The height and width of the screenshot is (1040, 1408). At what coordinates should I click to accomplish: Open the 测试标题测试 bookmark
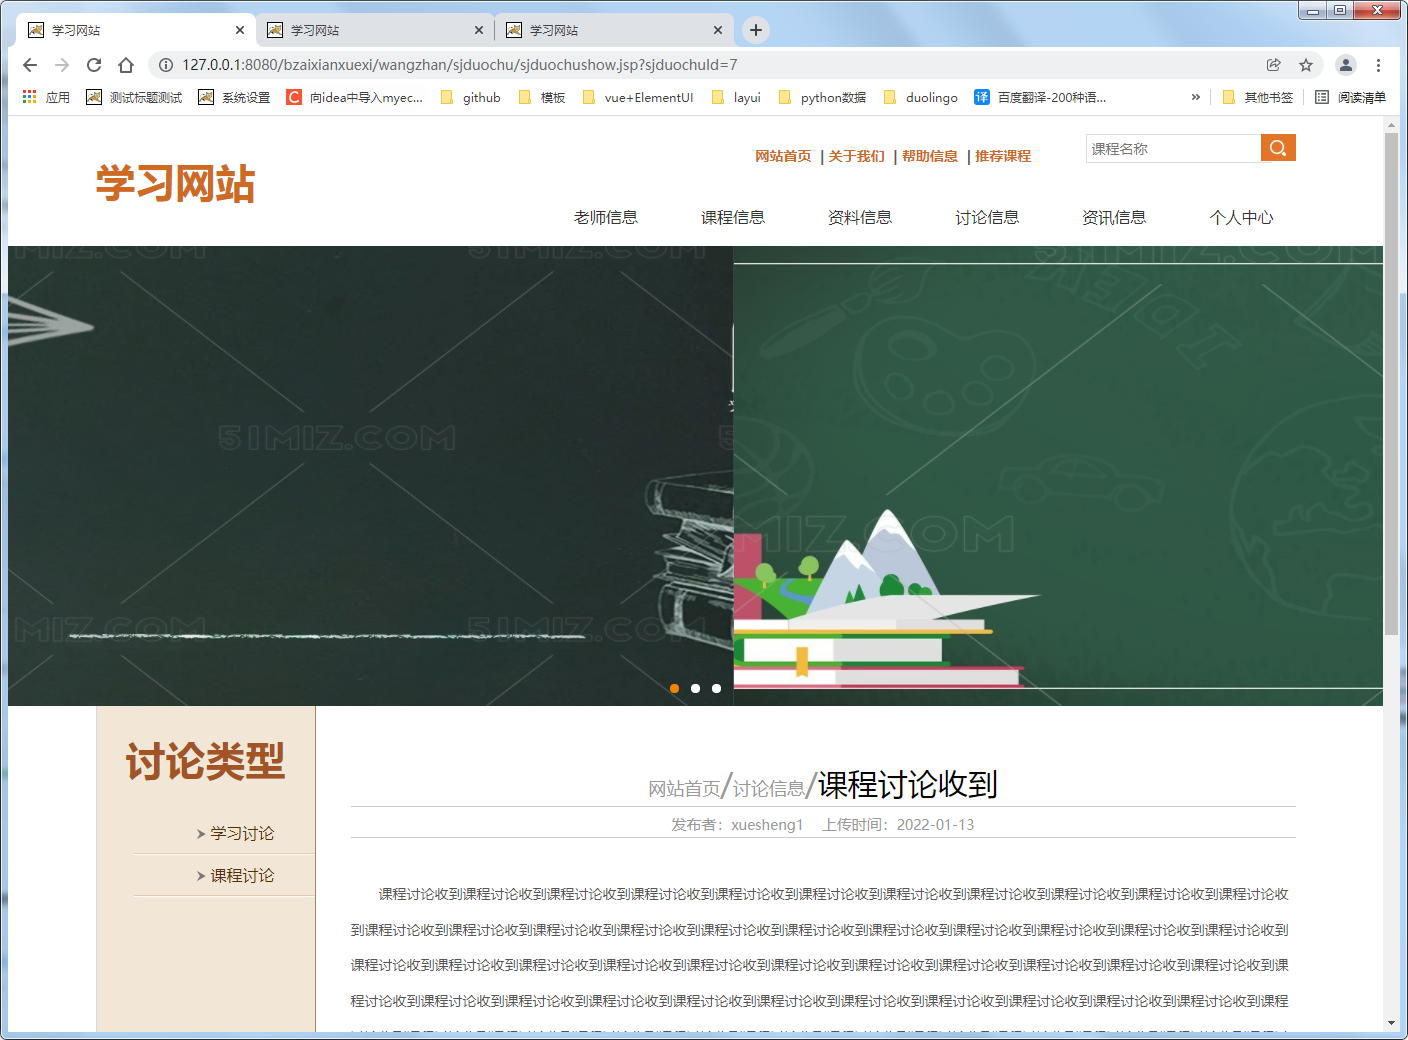tap(135, 97)
